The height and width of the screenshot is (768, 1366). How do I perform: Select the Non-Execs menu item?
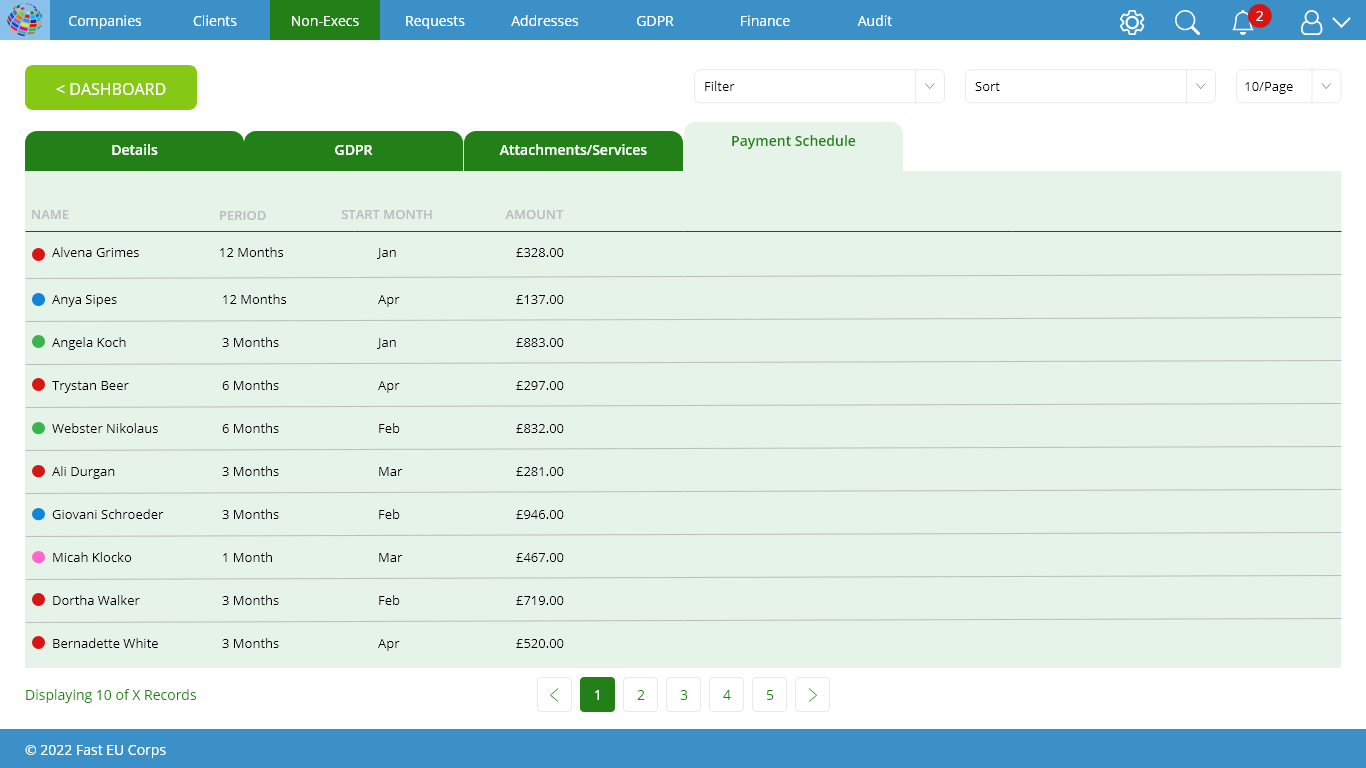325,21
